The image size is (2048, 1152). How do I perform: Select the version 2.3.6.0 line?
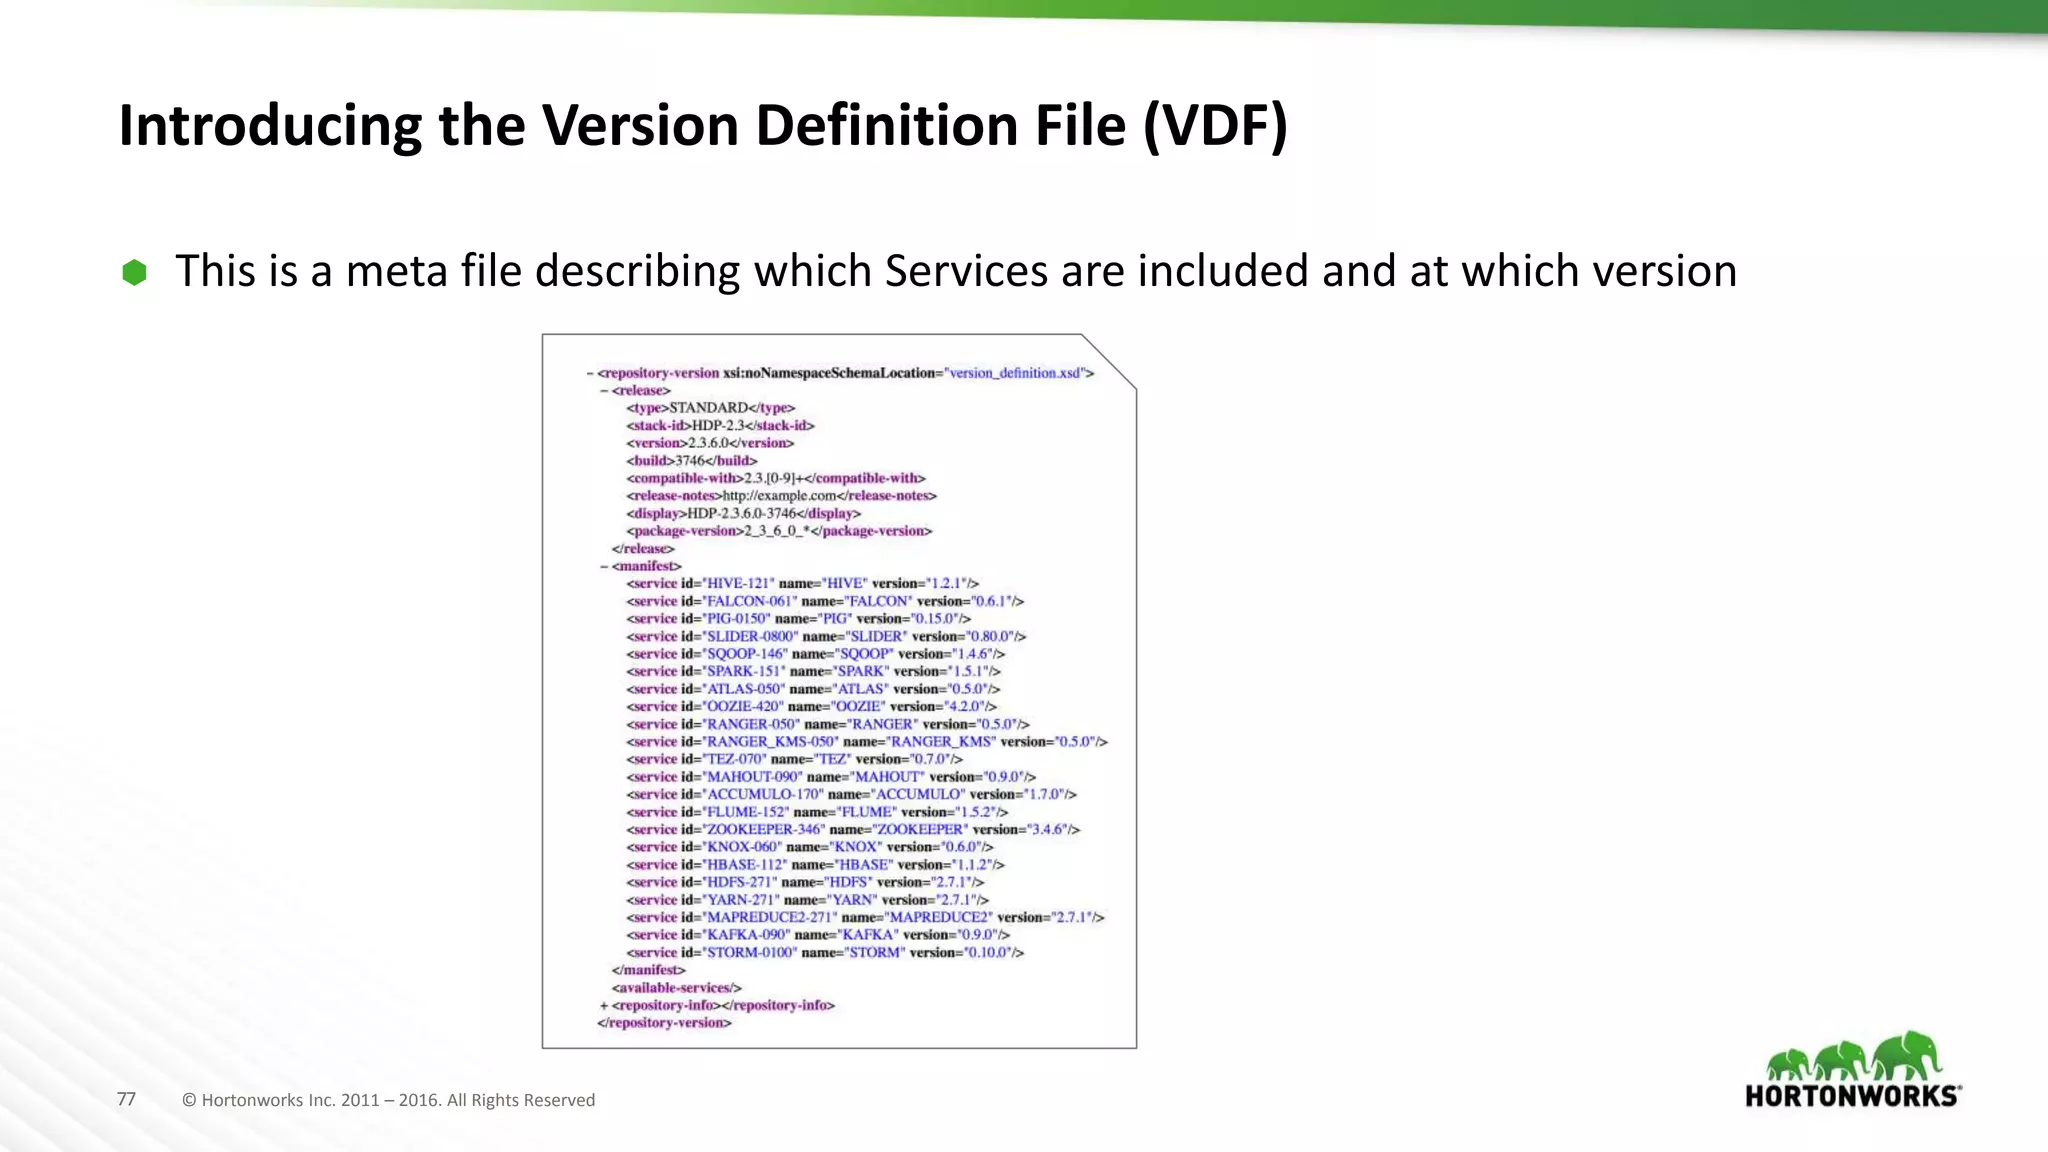710,443
